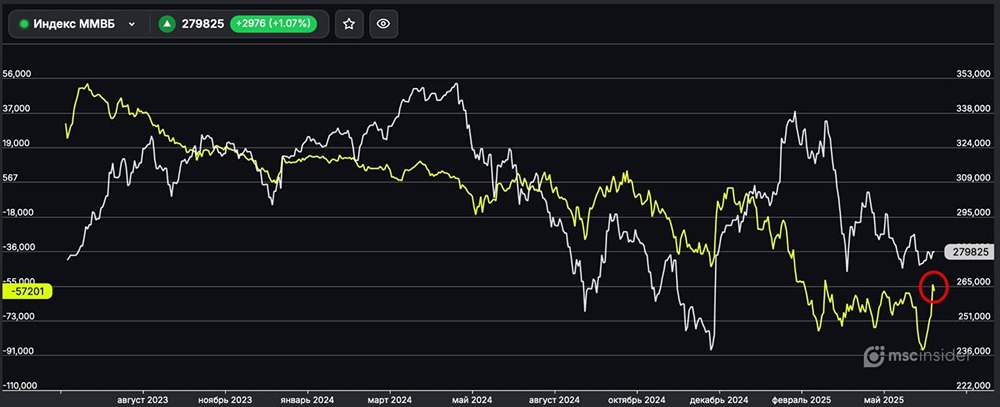Click the green up-triangle price icon
The height and width of the screenshot is (407, 1000).
pyautogui.click(x=167, y=24)
